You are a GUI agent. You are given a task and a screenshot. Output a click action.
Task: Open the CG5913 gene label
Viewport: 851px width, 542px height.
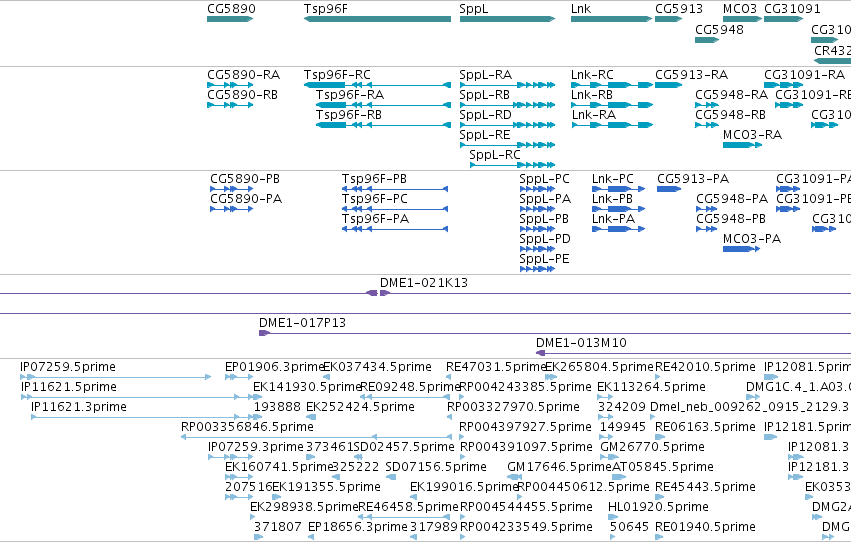pos(678,9)
